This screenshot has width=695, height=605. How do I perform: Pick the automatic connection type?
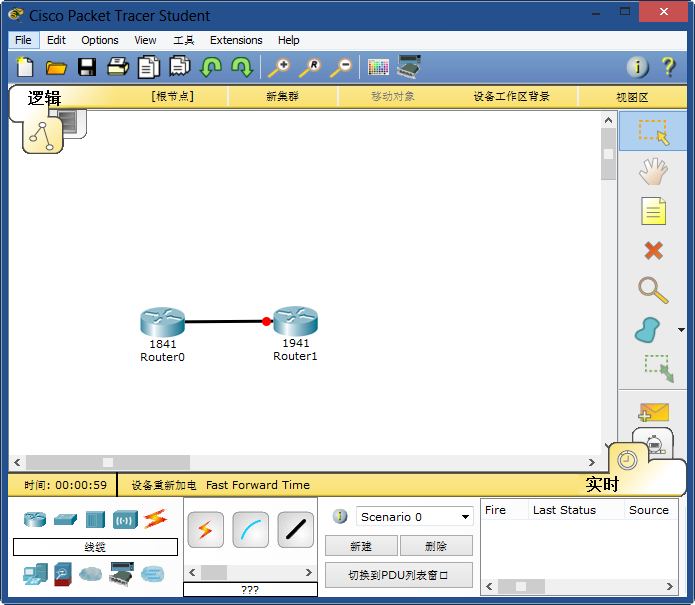206,530
